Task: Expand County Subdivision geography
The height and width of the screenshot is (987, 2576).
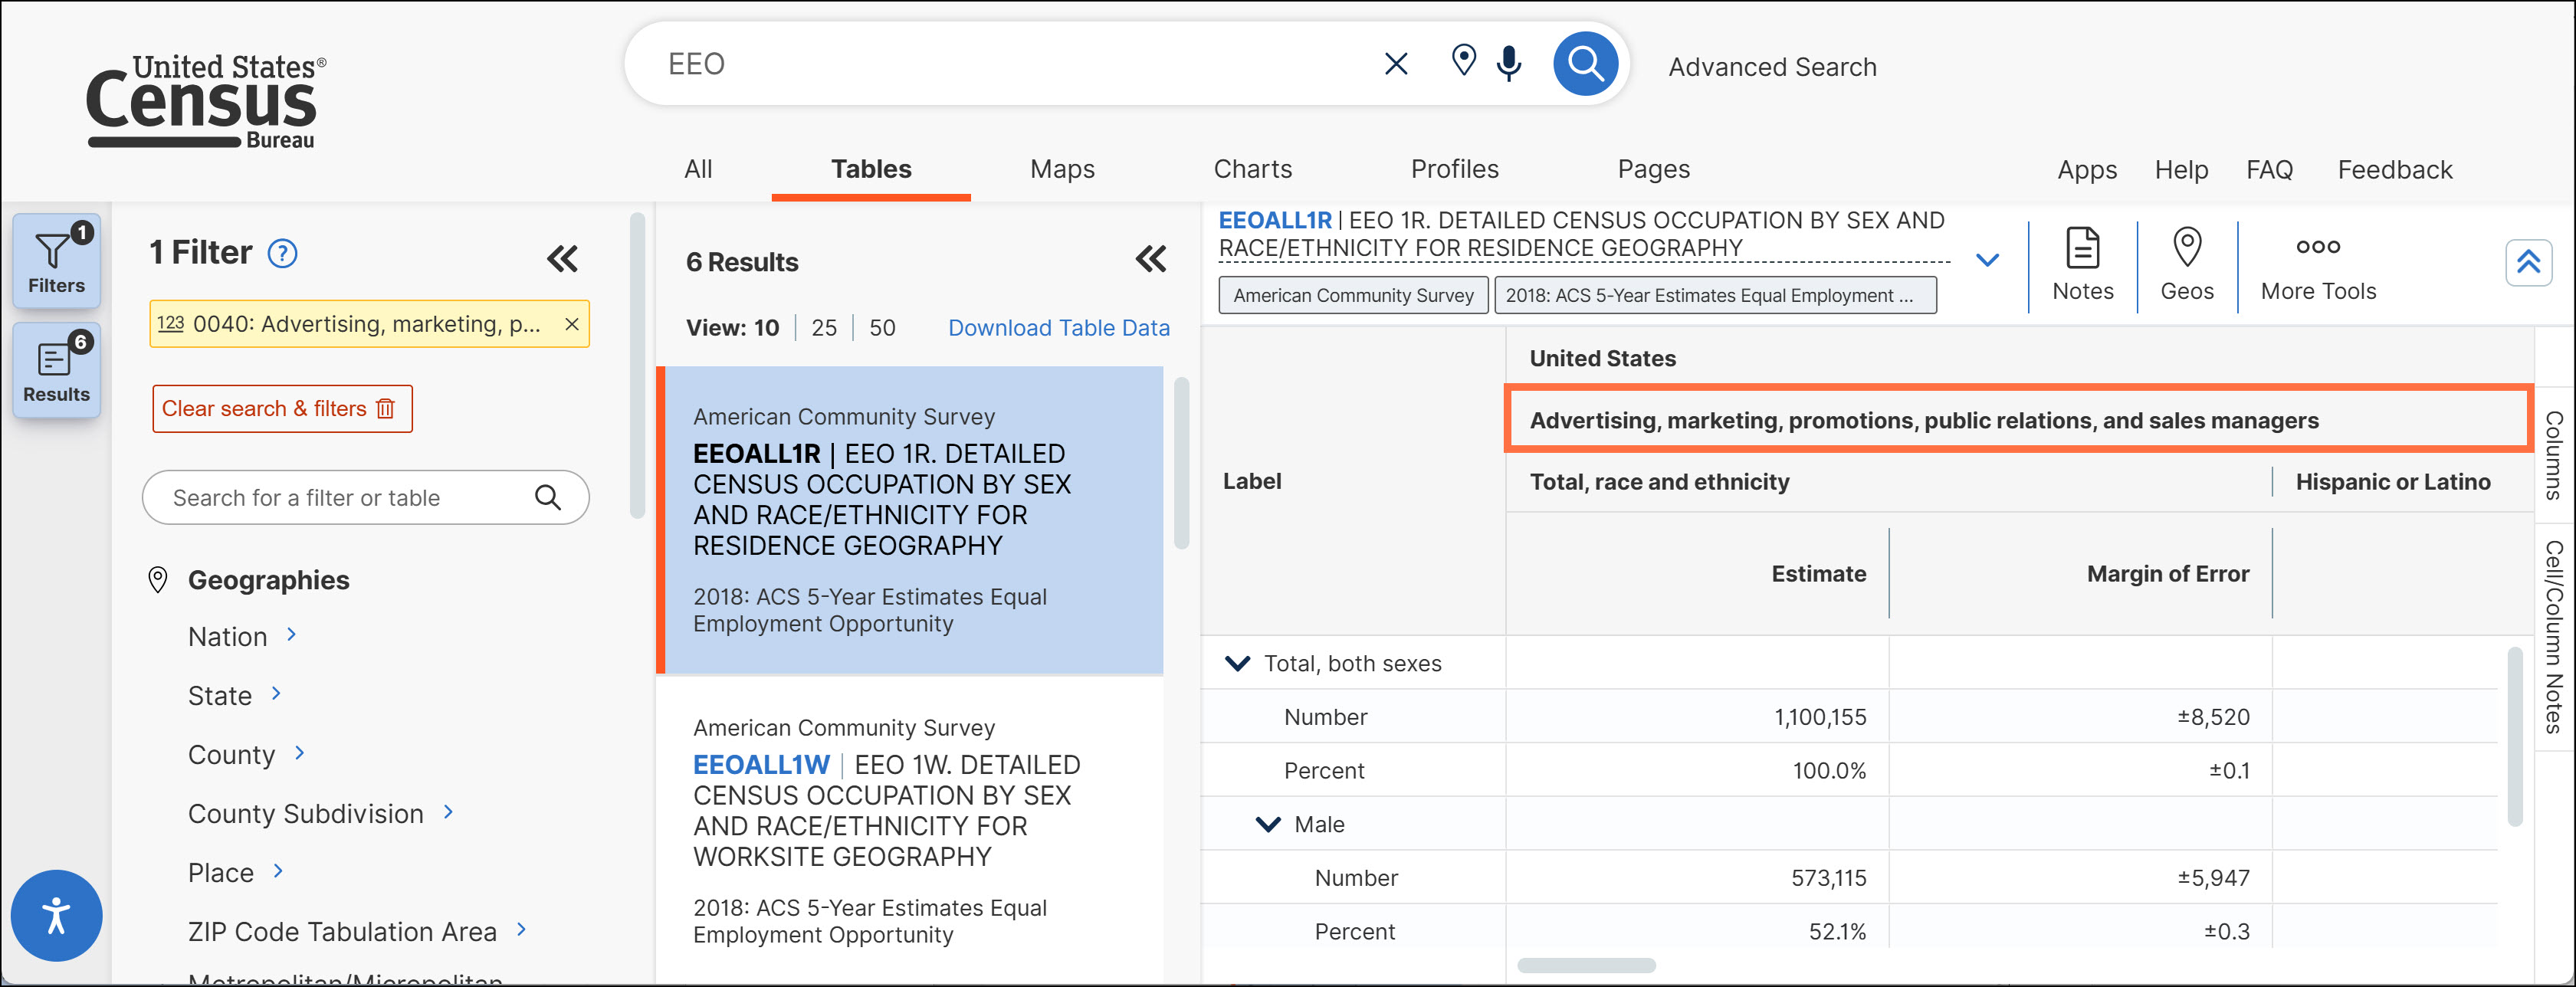Action: pyautogui.click(x=448, y=812)
